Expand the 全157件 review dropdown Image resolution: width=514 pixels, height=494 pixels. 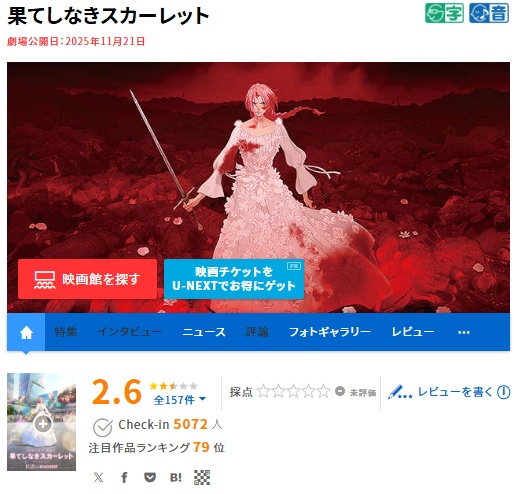pos(180,399)
